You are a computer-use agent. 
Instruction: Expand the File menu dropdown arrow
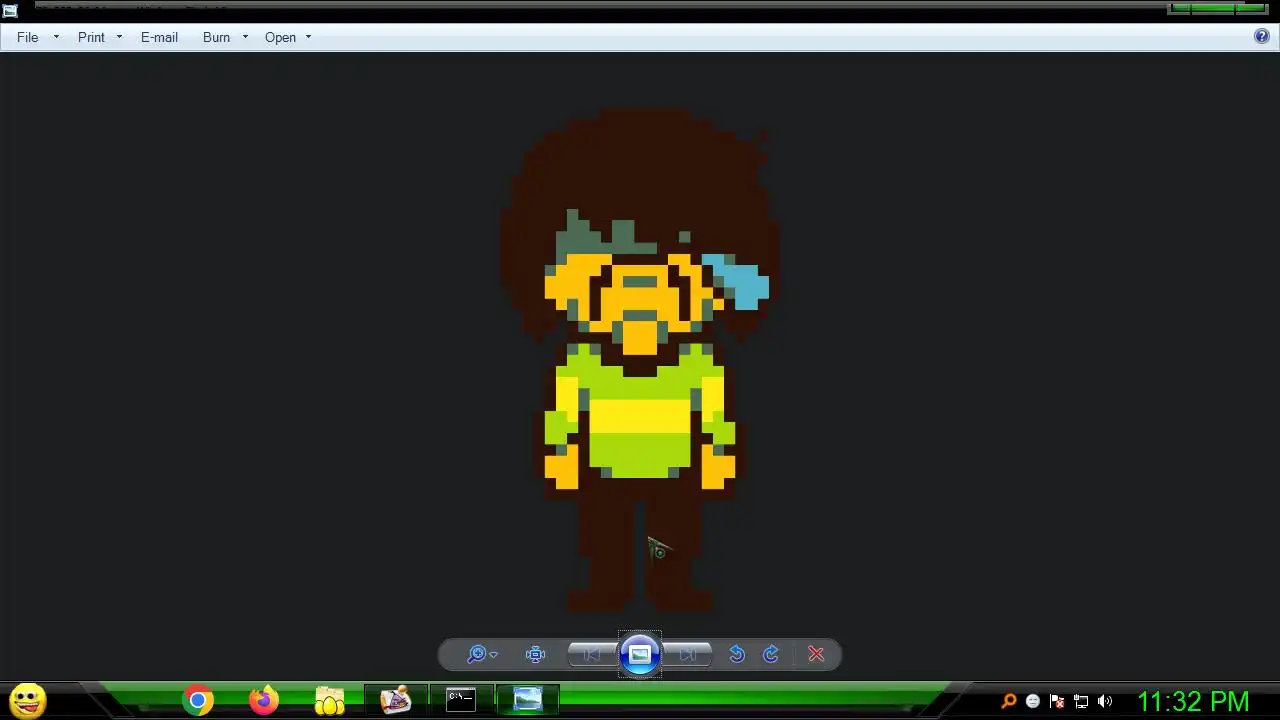tap(56, 37)
